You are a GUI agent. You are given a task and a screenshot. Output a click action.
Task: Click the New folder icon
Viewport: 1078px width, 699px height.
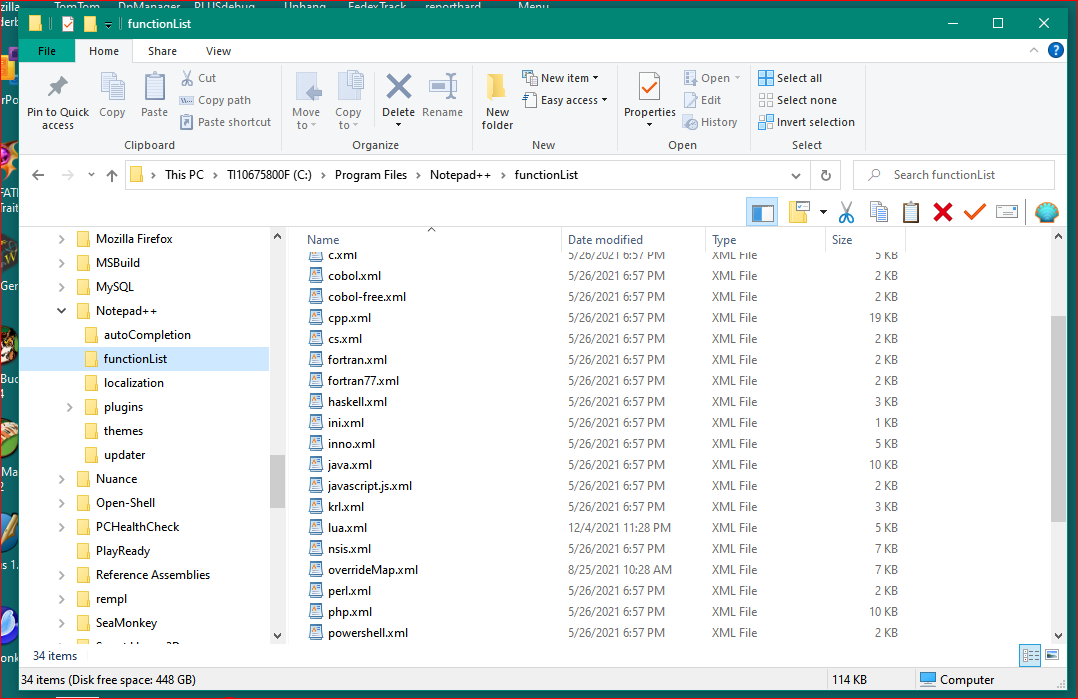point(496,88)
